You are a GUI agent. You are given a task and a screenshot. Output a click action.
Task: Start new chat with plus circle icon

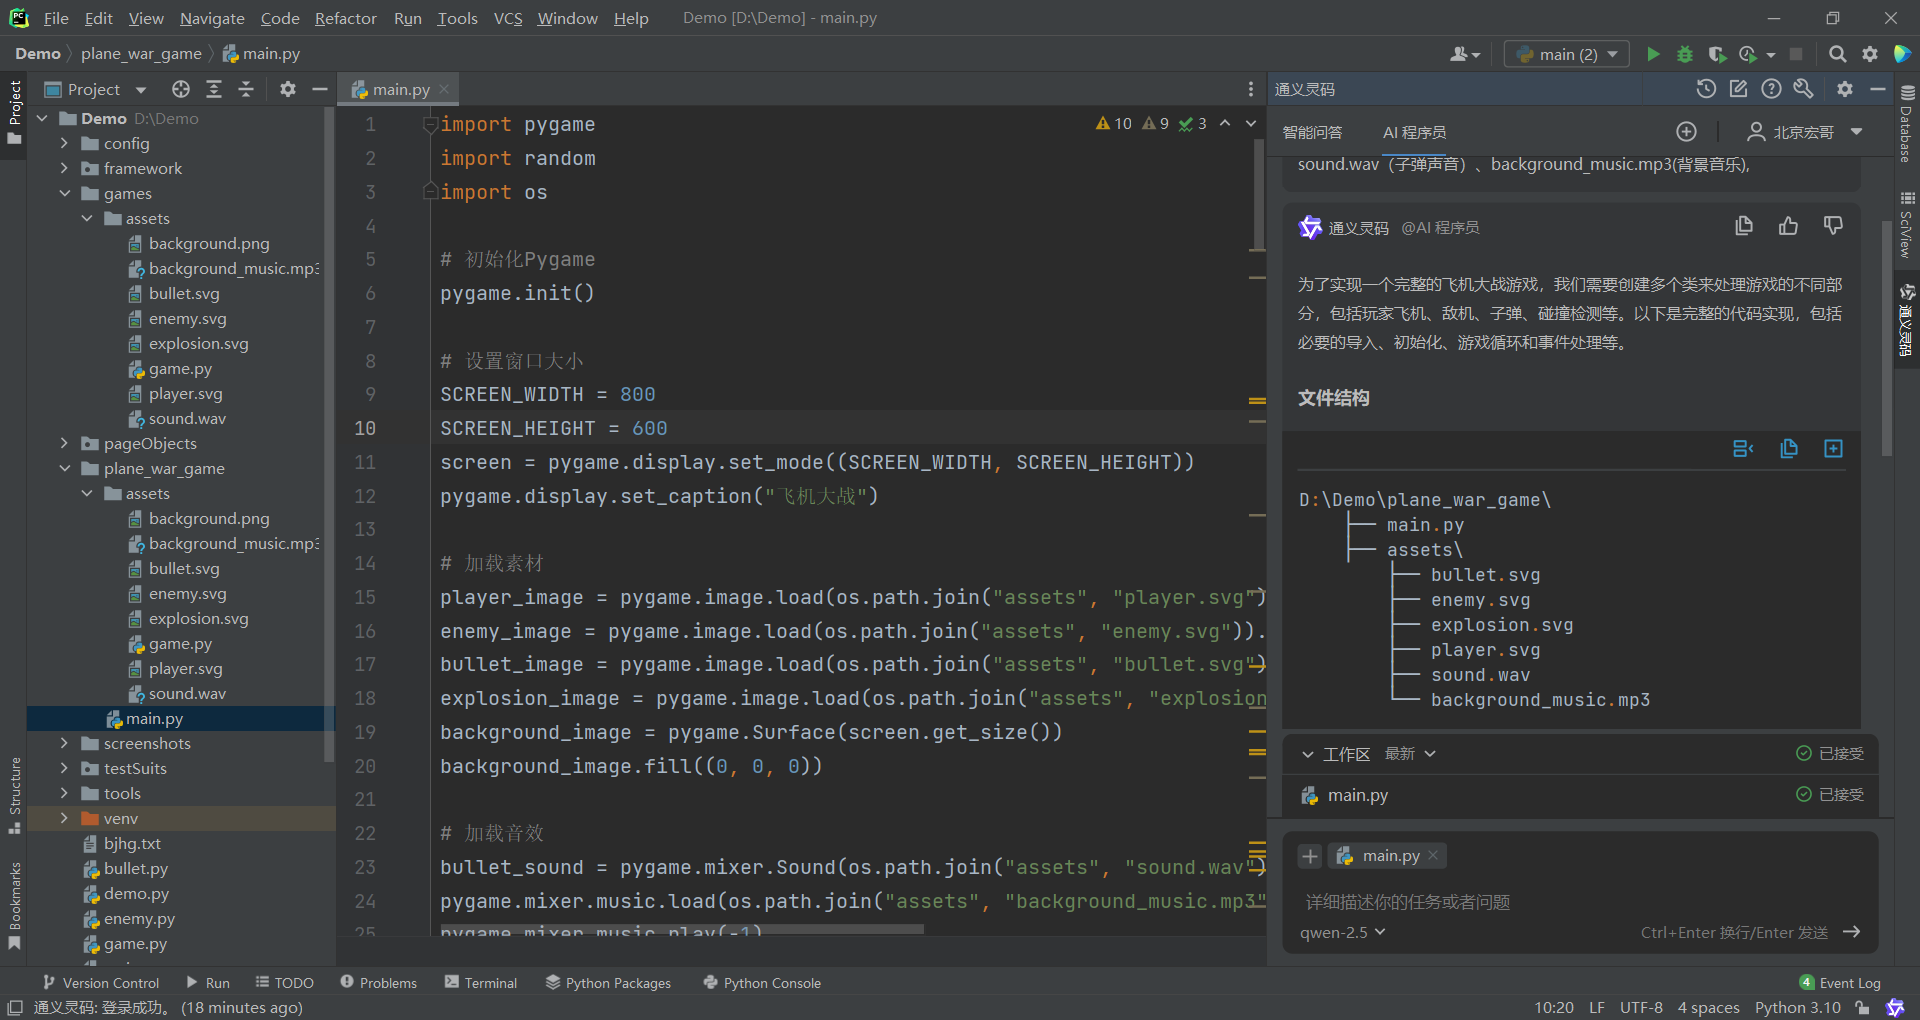coord(1686,132)
